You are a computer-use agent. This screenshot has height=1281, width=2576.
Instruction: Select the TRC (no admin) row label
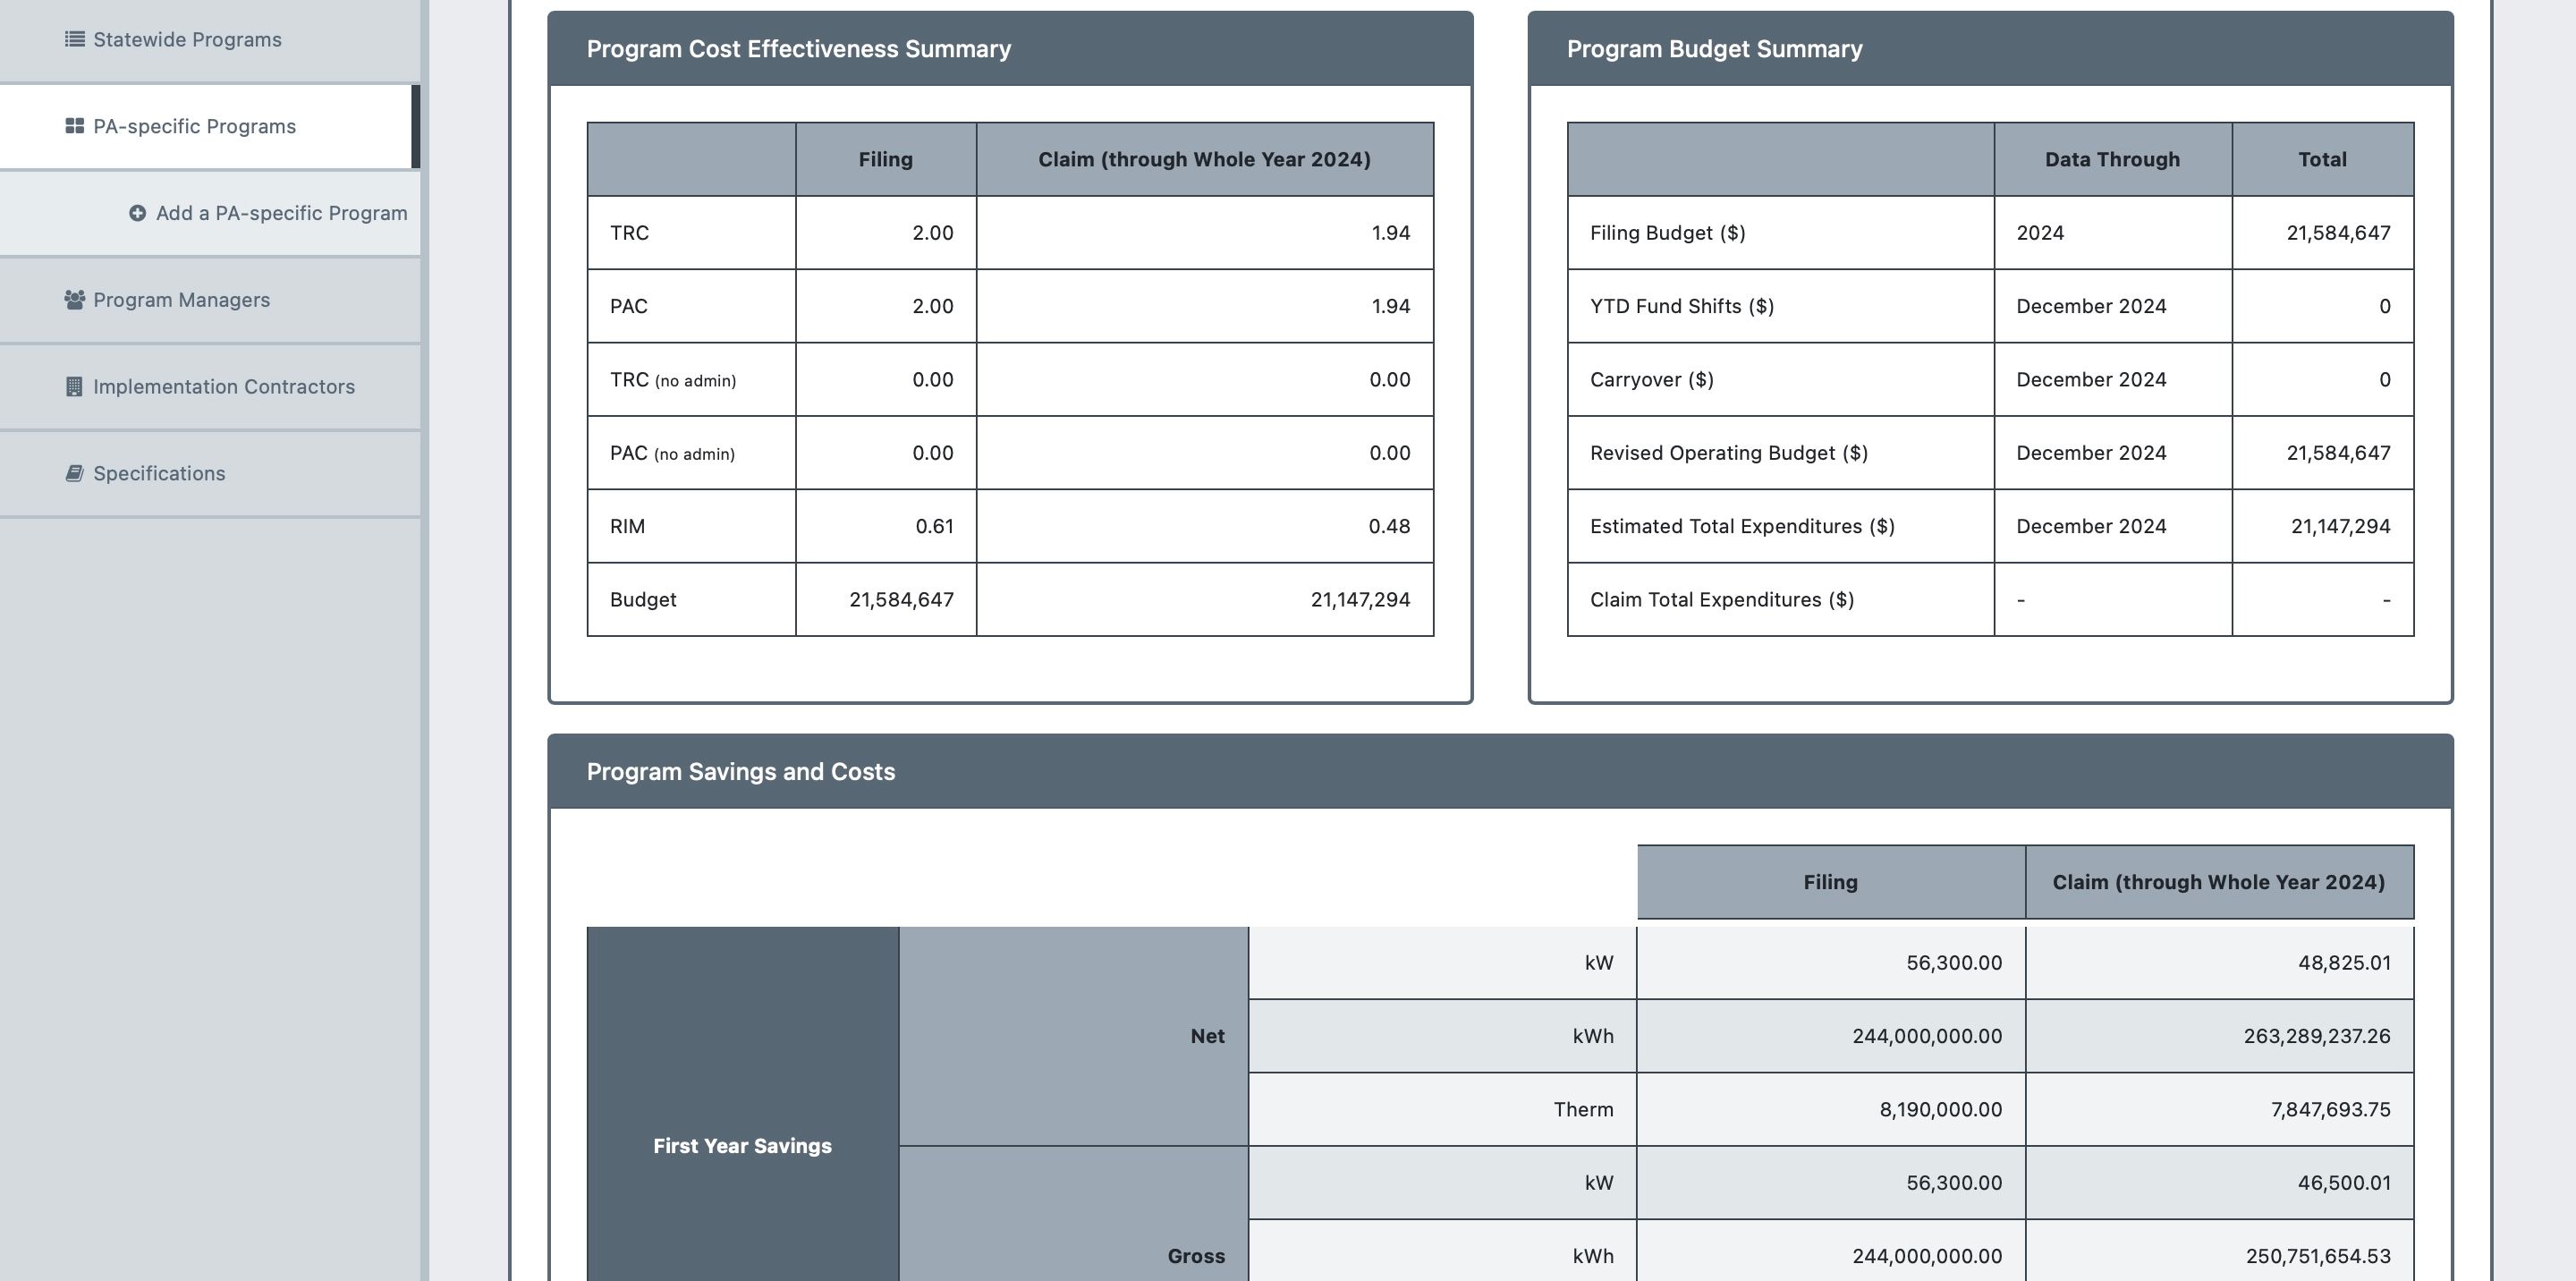point(672,380)
